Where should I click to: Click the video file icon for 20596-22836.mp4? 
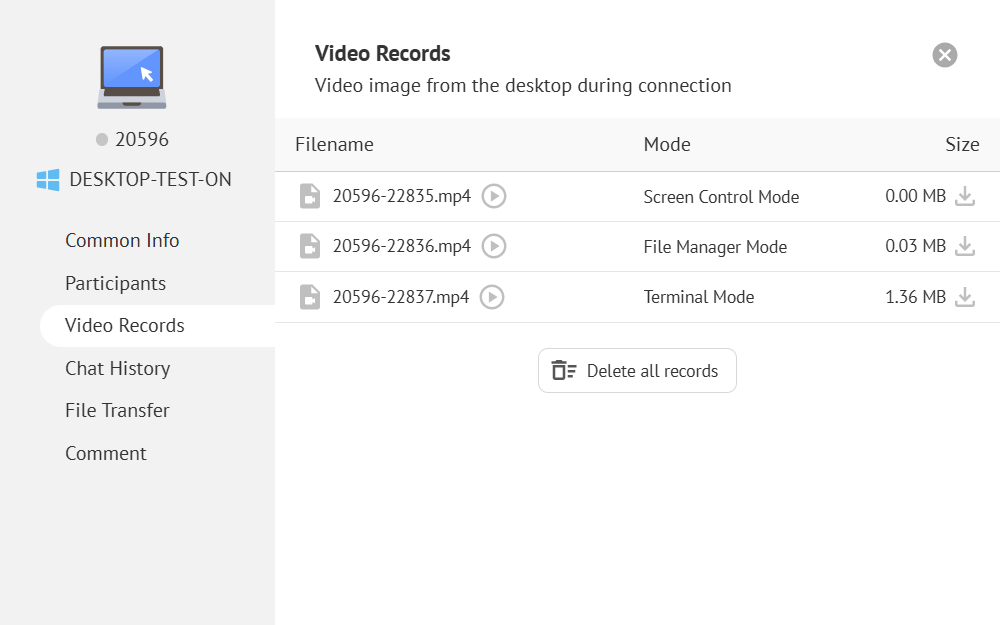click(x=310, y=246)
